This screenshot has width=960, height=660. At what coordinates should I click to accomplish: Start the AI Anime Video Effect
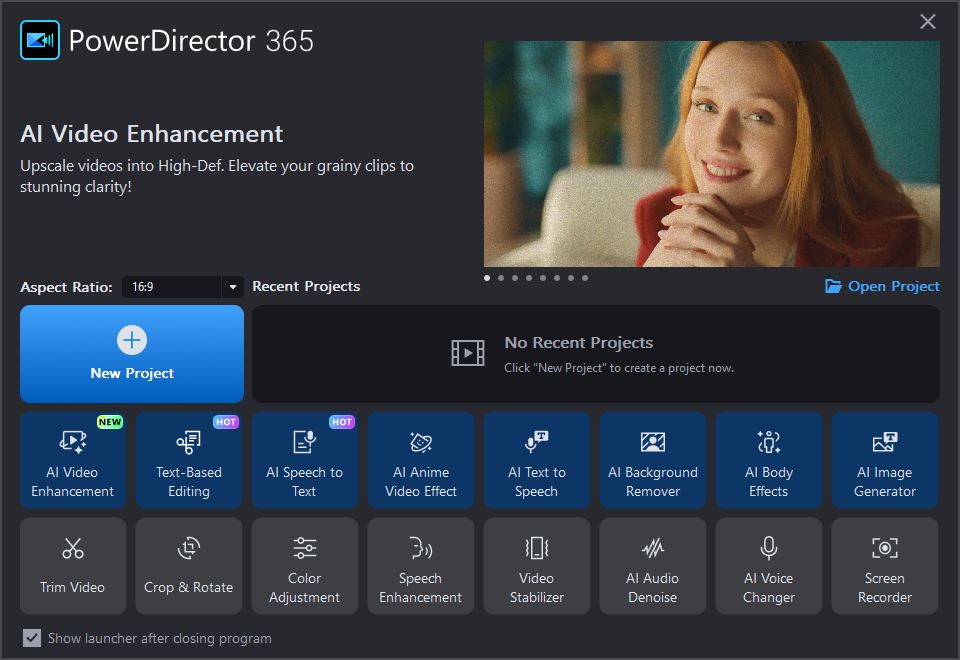click(421, 460)
